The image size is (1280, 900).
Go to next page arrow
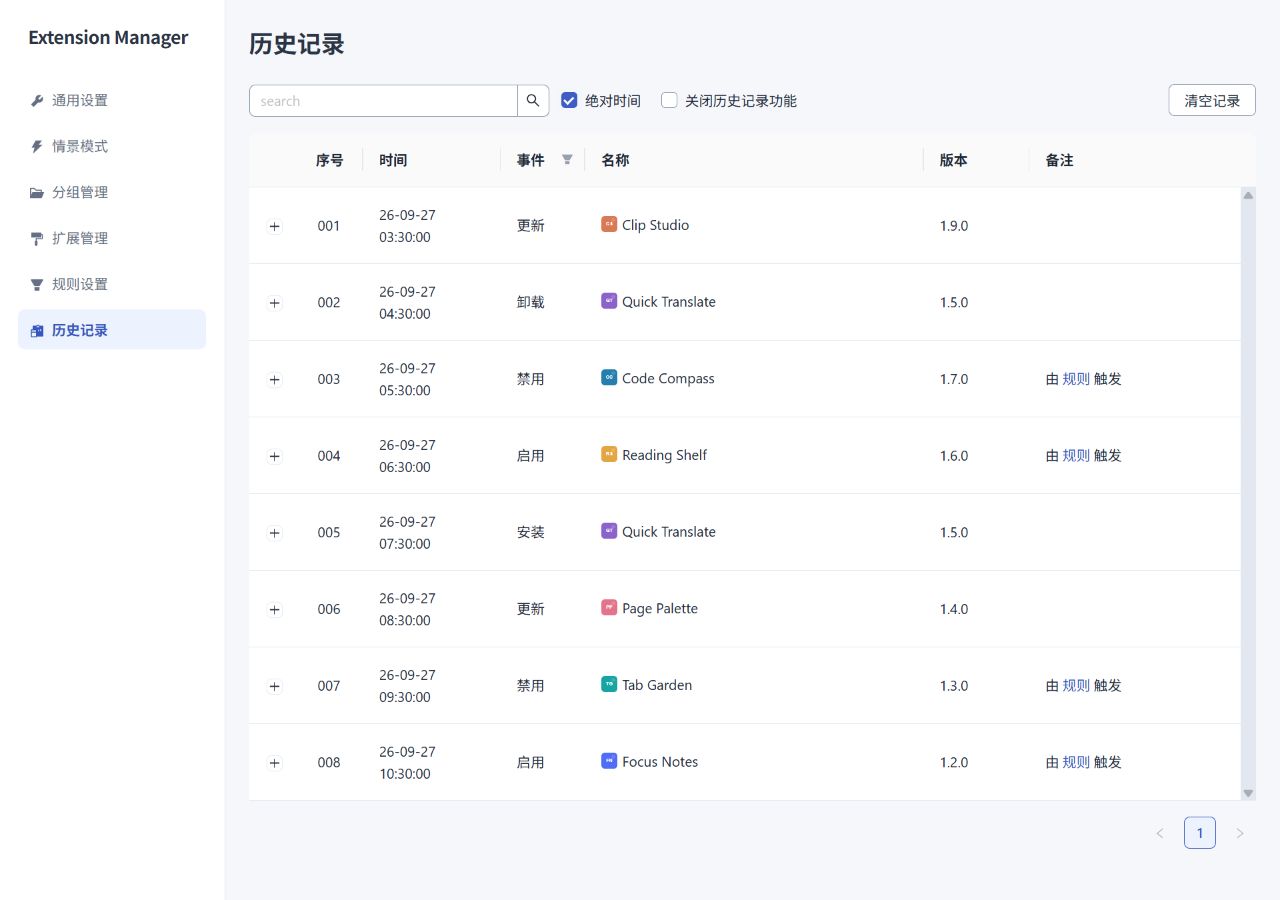point(1240,833)
